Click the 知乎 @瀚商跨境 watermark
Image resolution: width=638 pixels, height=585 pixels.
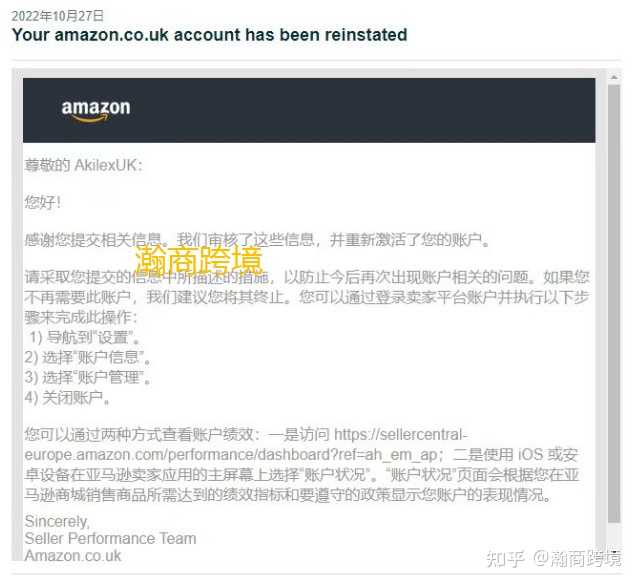click(x=554, y=558)
